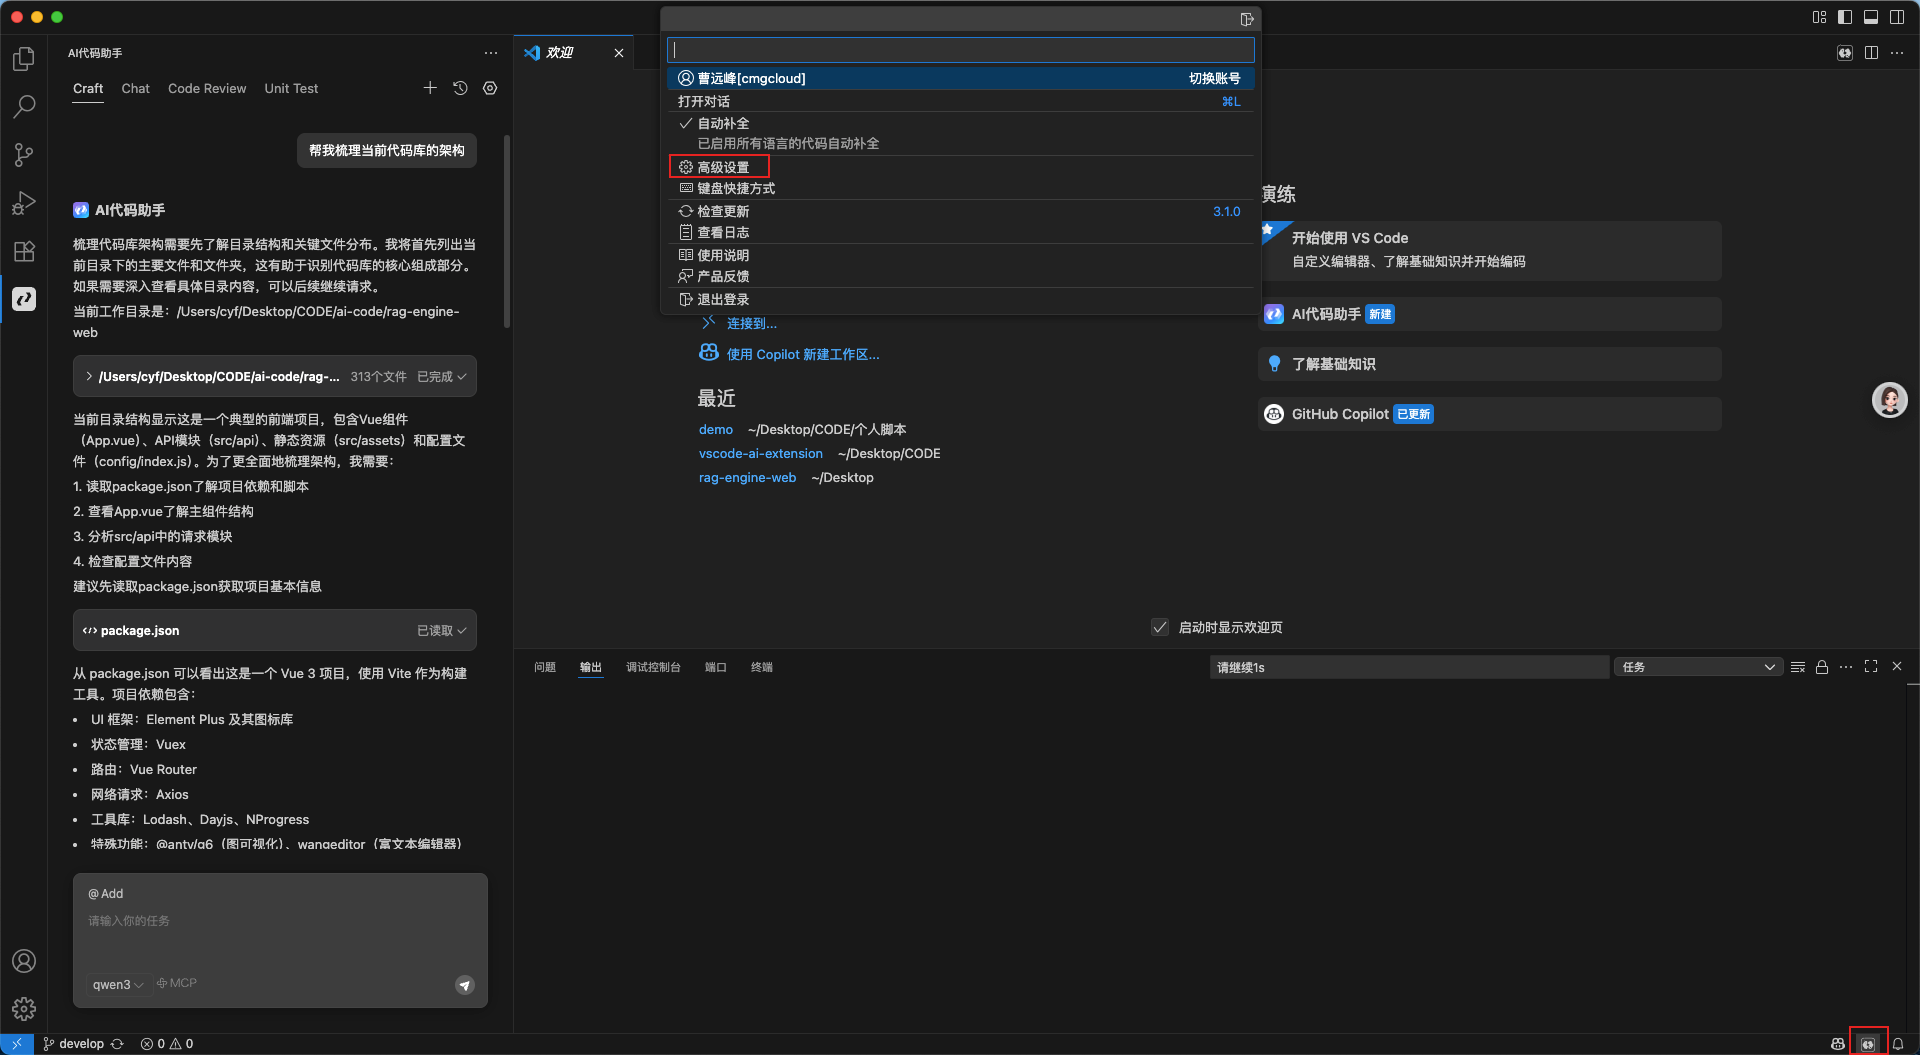Click the AI代码助手 panel scrollbar

coord(507,232)
